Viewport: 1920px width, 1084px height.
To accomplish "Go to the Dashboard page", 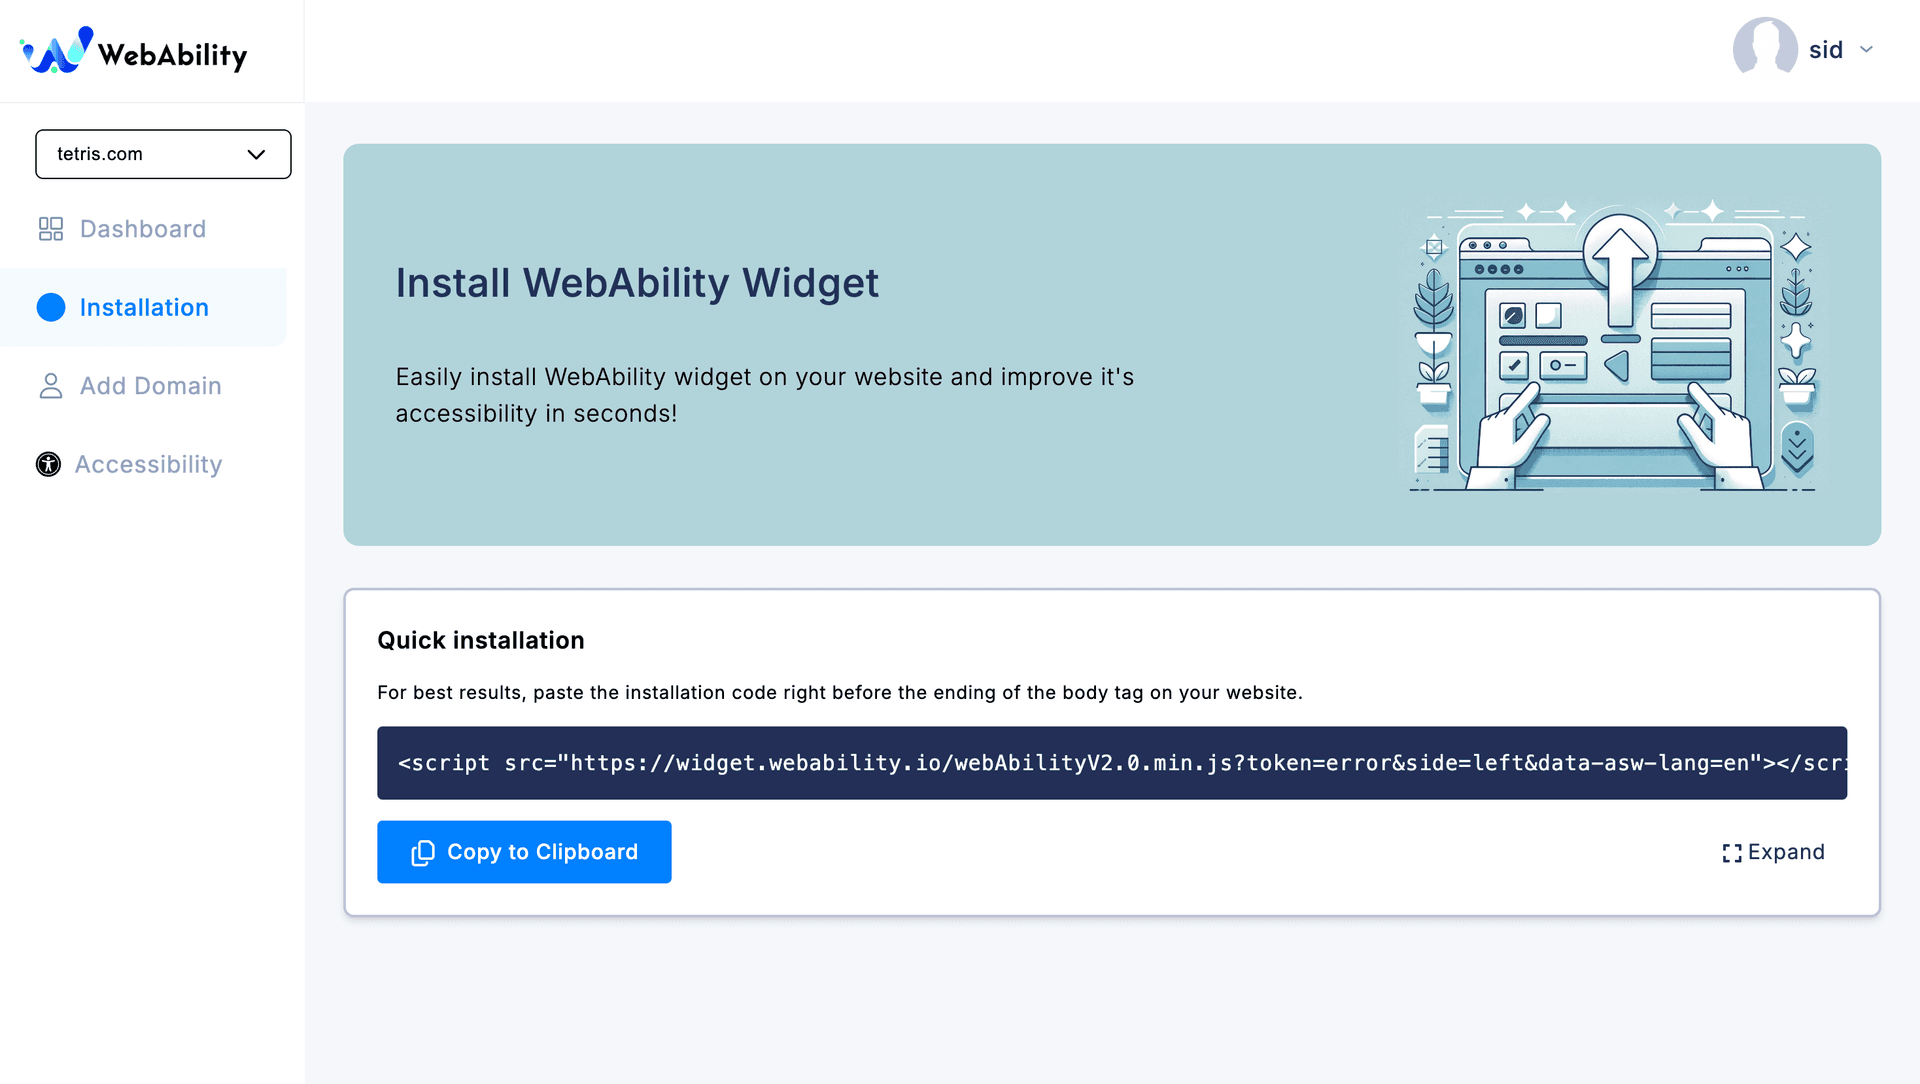I will (143, 229).
